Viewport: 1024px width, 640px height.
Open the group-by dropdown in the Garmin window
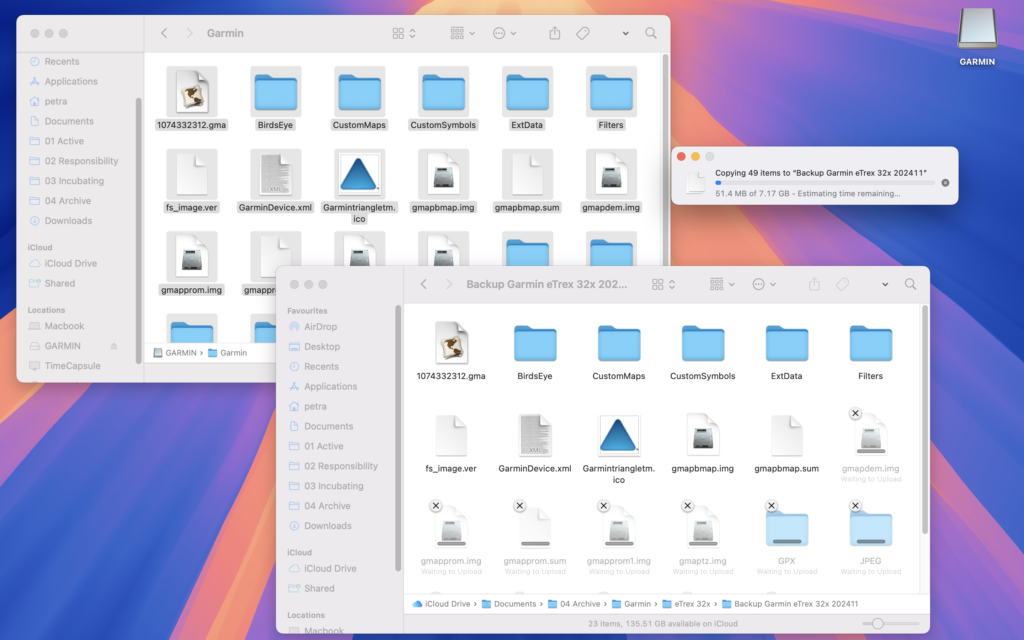[x=462, y=33]
